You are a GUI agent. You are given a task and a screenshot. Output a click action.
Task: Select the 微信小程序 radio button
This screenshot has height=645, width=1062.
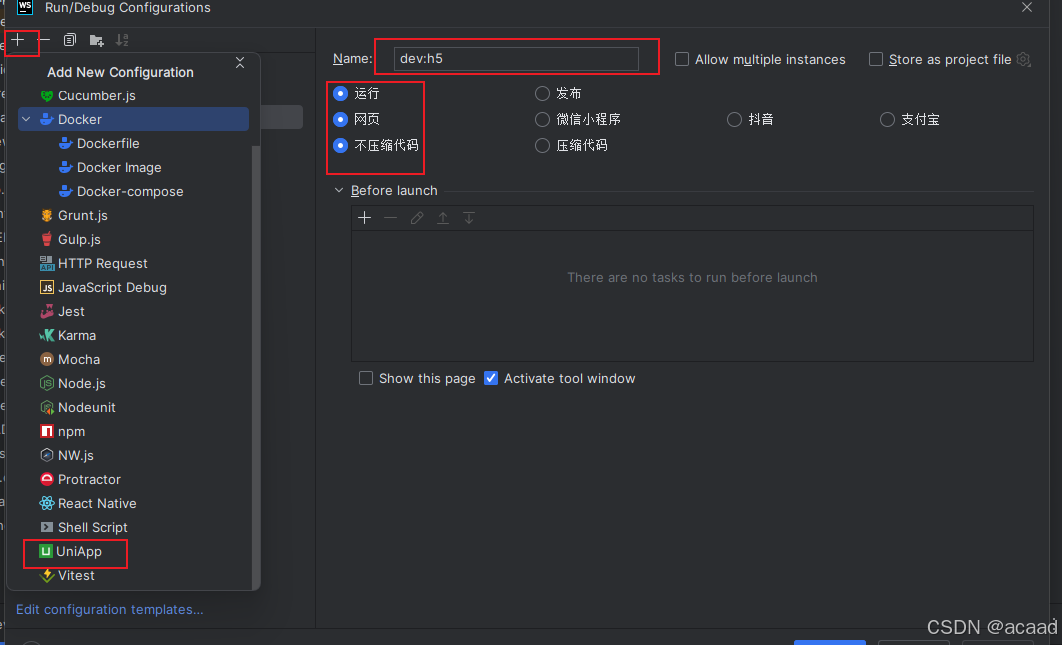[542, 119]
